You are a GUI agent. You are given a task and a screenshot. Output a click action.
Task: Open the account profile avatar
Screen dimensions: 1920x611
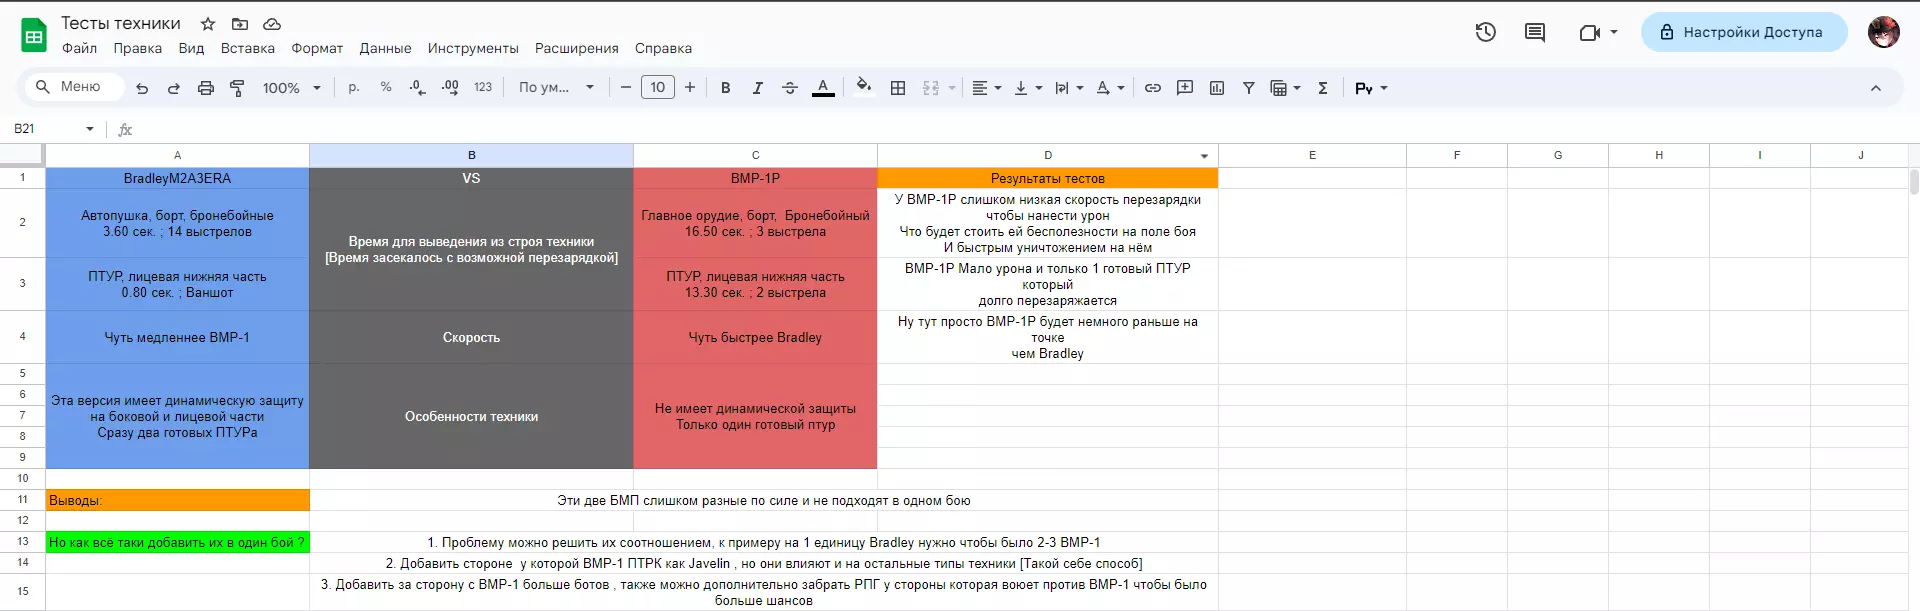coord(1884,32)
